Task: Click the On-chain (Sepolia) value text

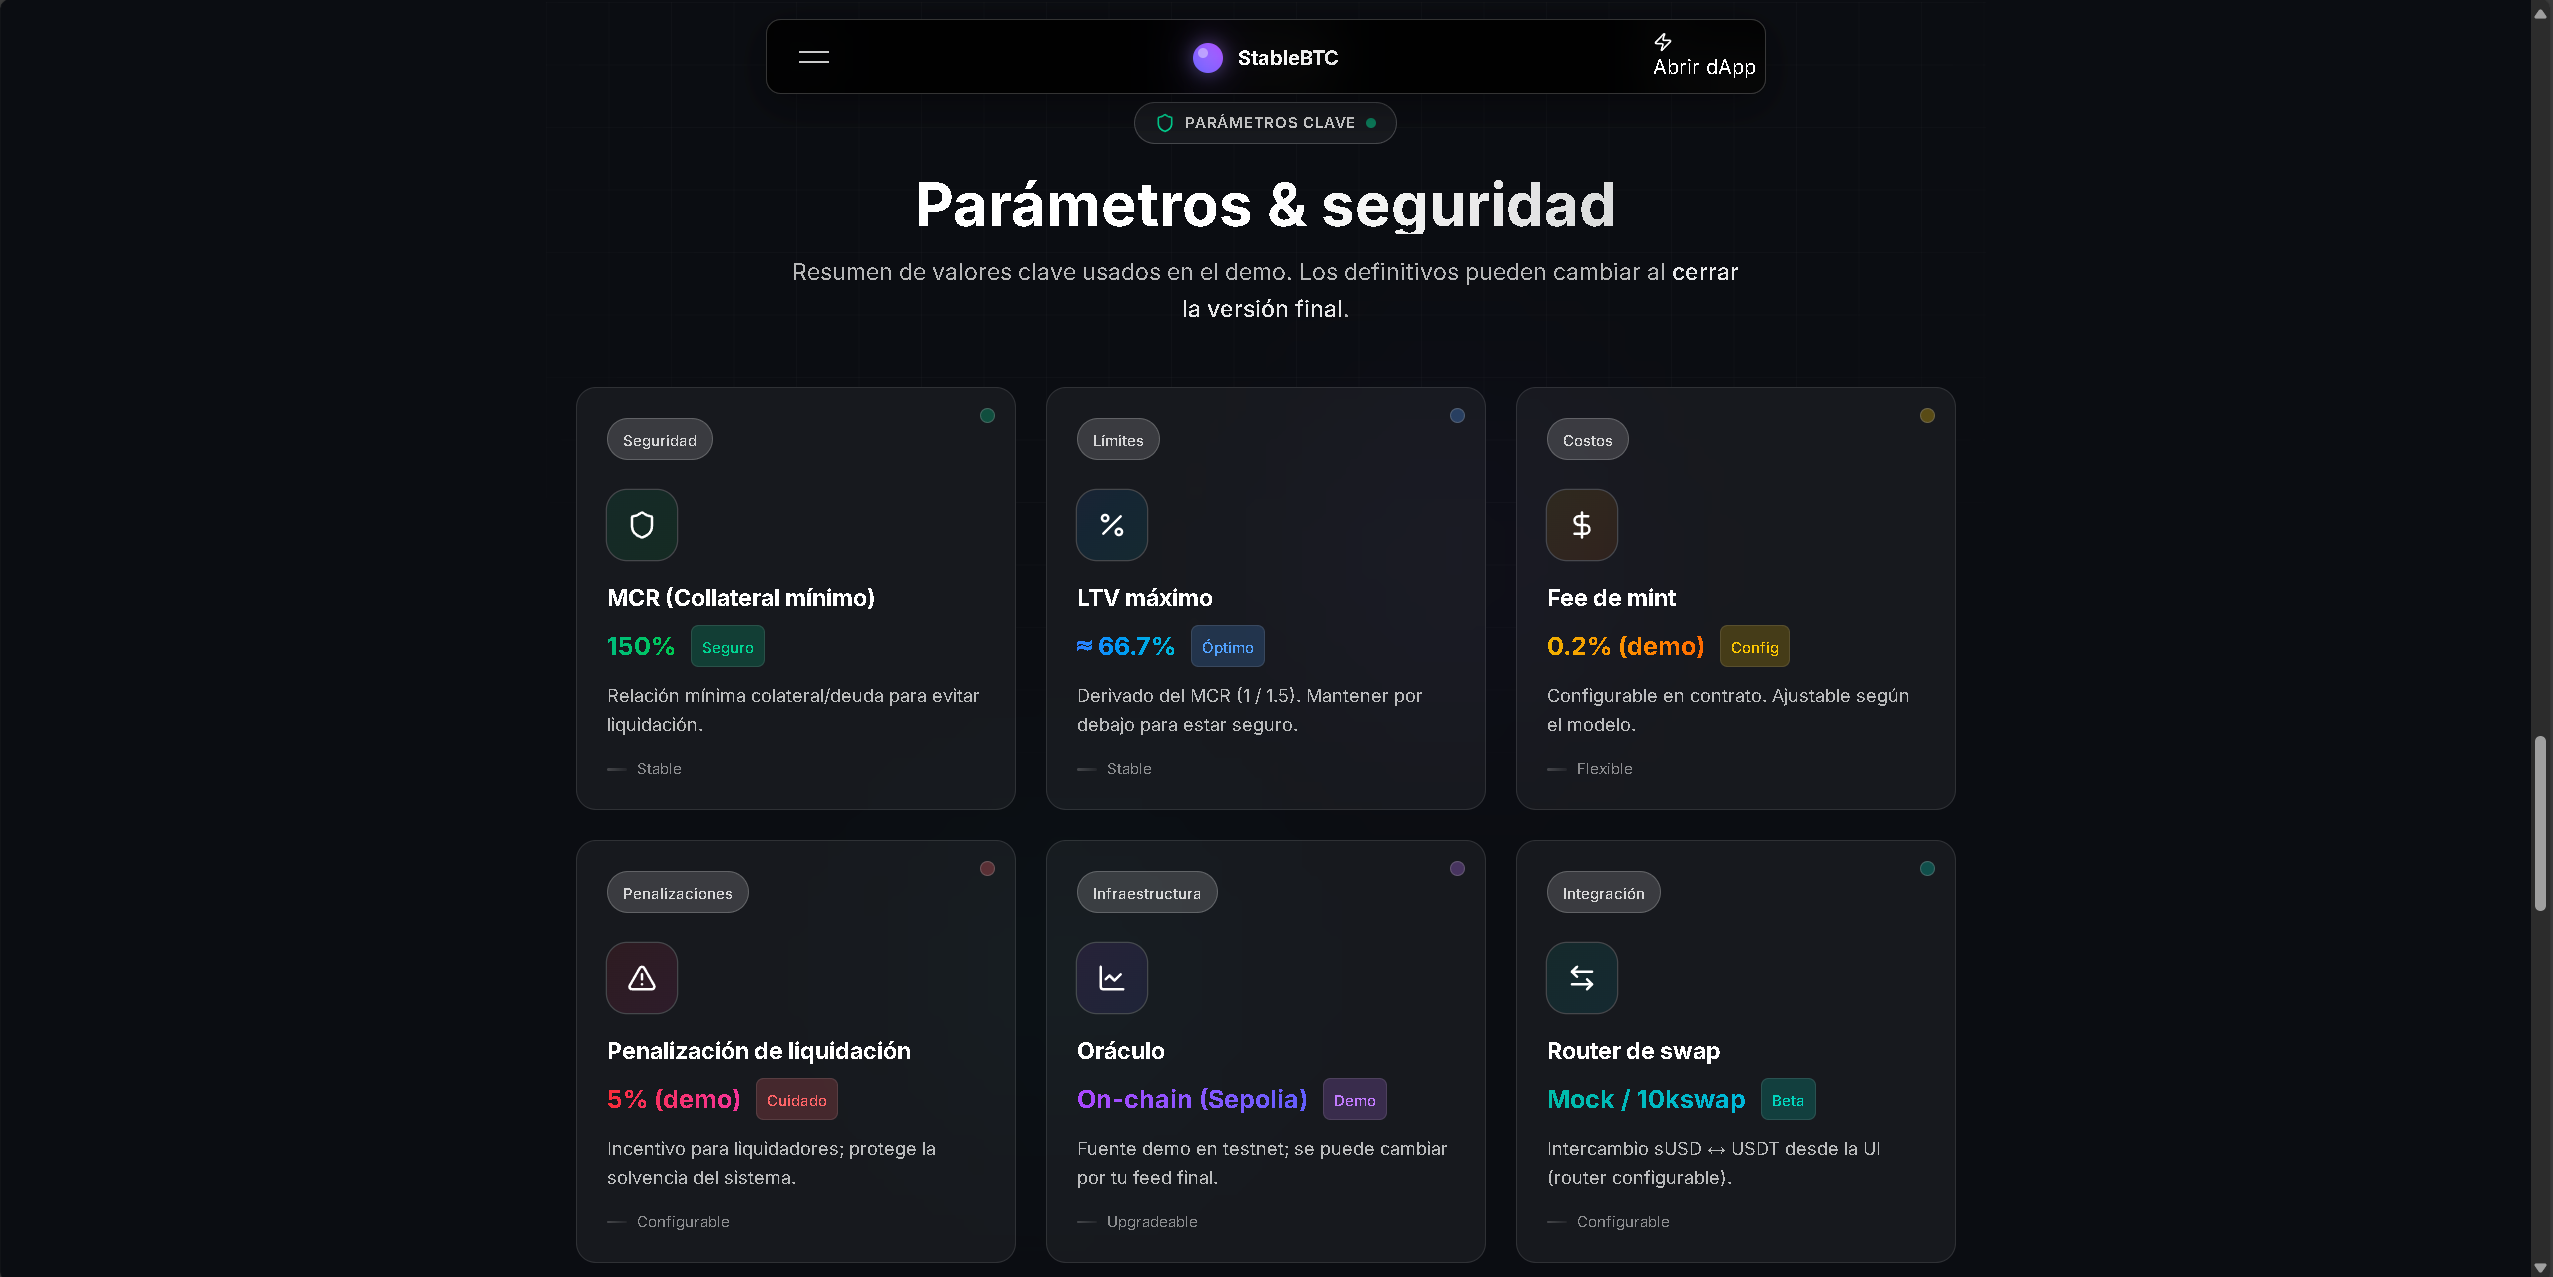Action: 1191,1100
